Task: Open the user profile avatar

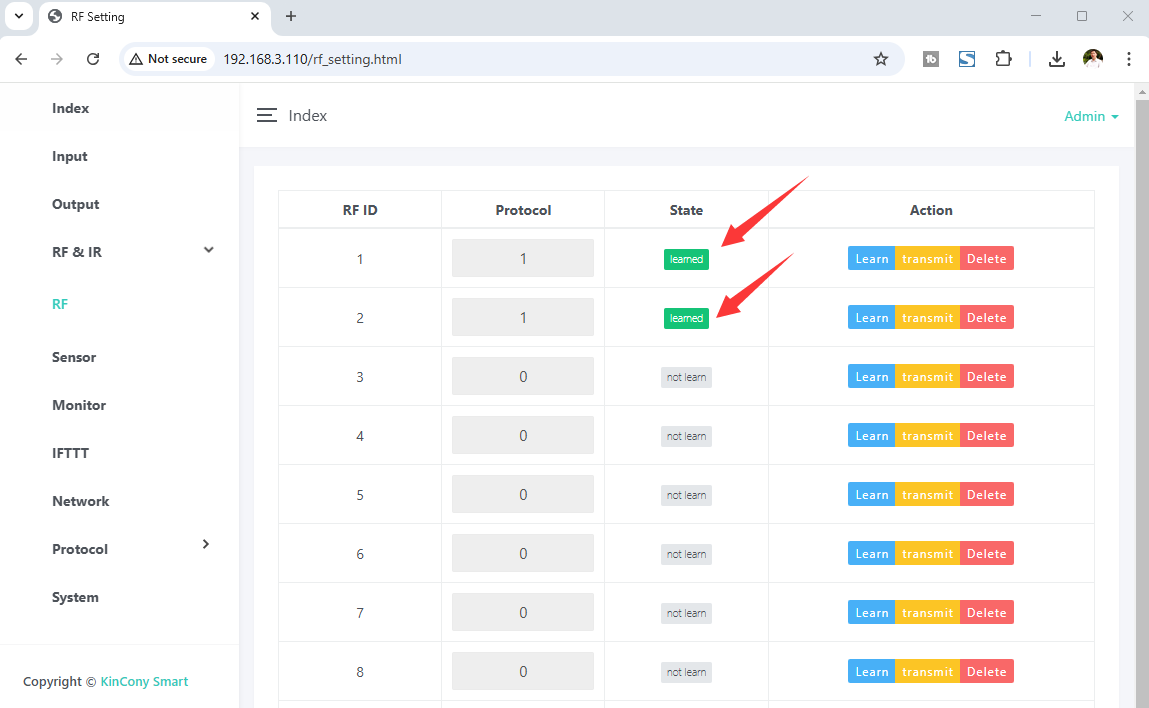Action: coord(1092,59)
